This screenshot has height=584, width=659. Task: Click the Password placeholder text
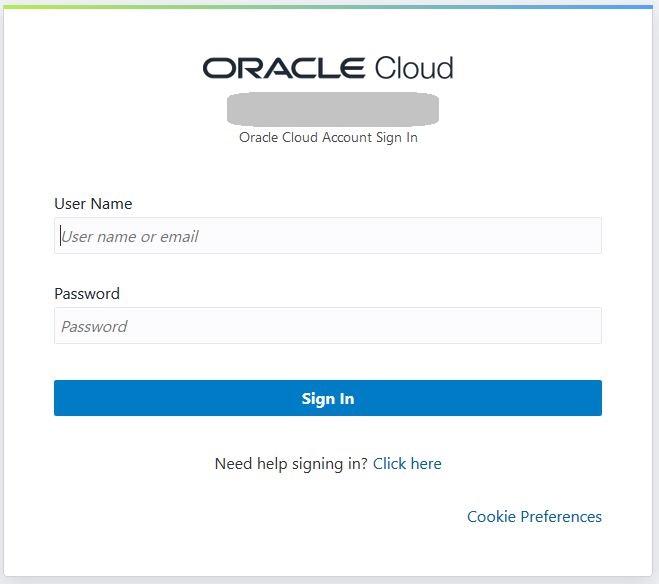[x=94, y=326]
